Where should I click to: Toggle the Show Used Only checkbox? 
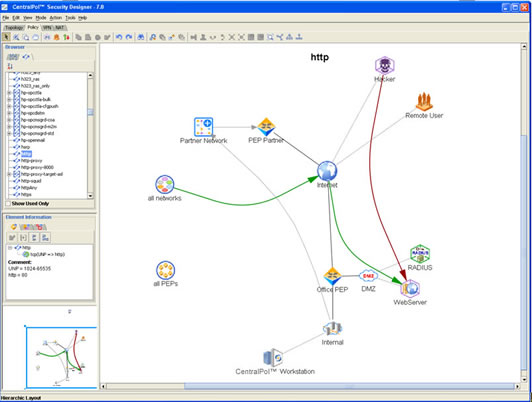point(8,204)
